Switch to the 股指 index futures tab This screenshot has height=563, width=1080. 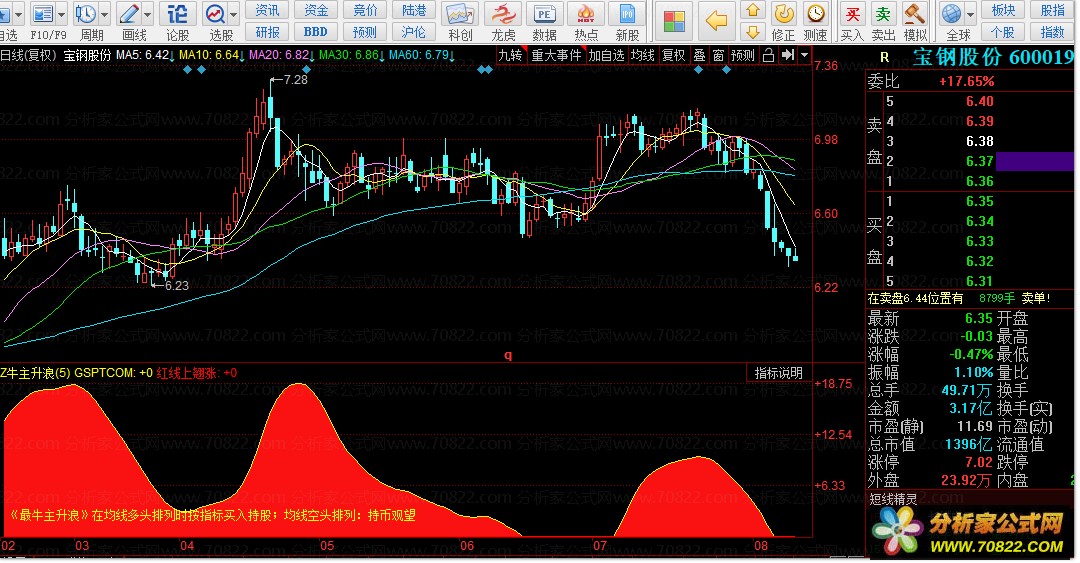coord(1052,10)
